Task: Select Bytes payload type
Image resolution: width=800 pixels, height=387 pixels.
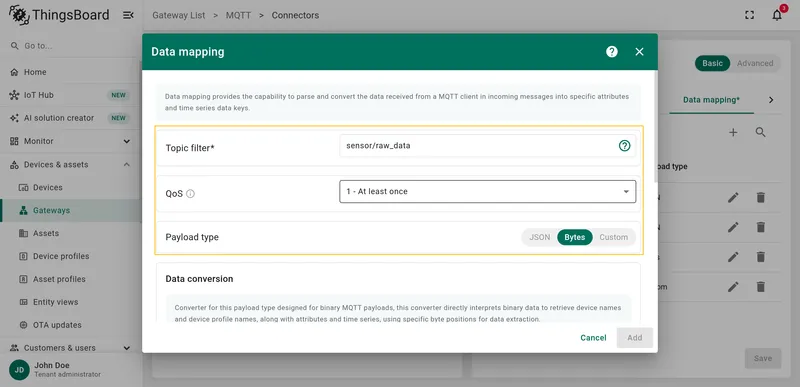Action: coord(574,237)
